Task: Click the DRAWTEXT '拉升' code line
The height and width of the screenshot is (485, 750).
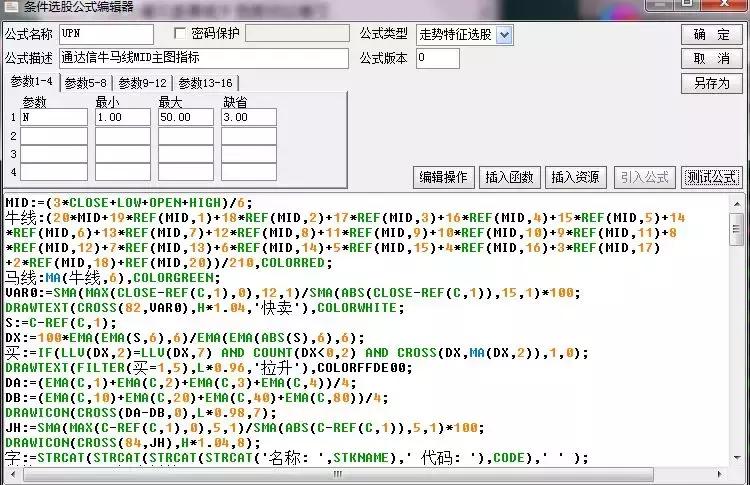Action: [209, 368]
